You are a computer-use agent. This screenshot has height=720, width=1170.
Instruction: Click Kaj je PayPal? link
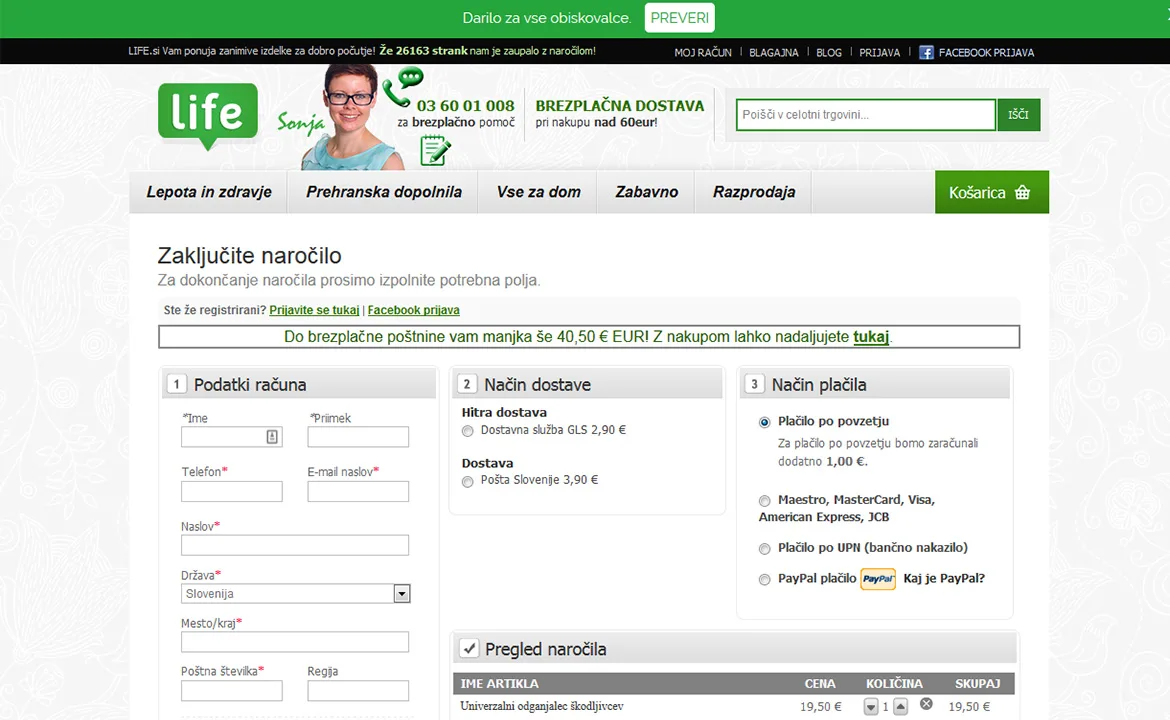tap(944, 578)
